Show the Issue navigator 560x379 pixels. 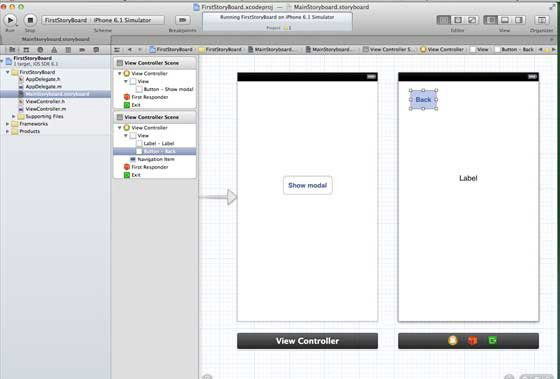(54, 50)
